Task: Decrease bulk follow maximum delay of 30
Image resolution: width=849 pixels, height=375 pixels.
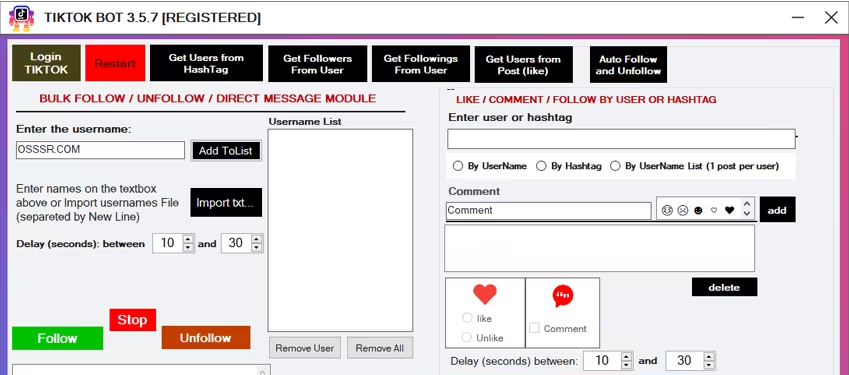Action: tap(257, 247)
